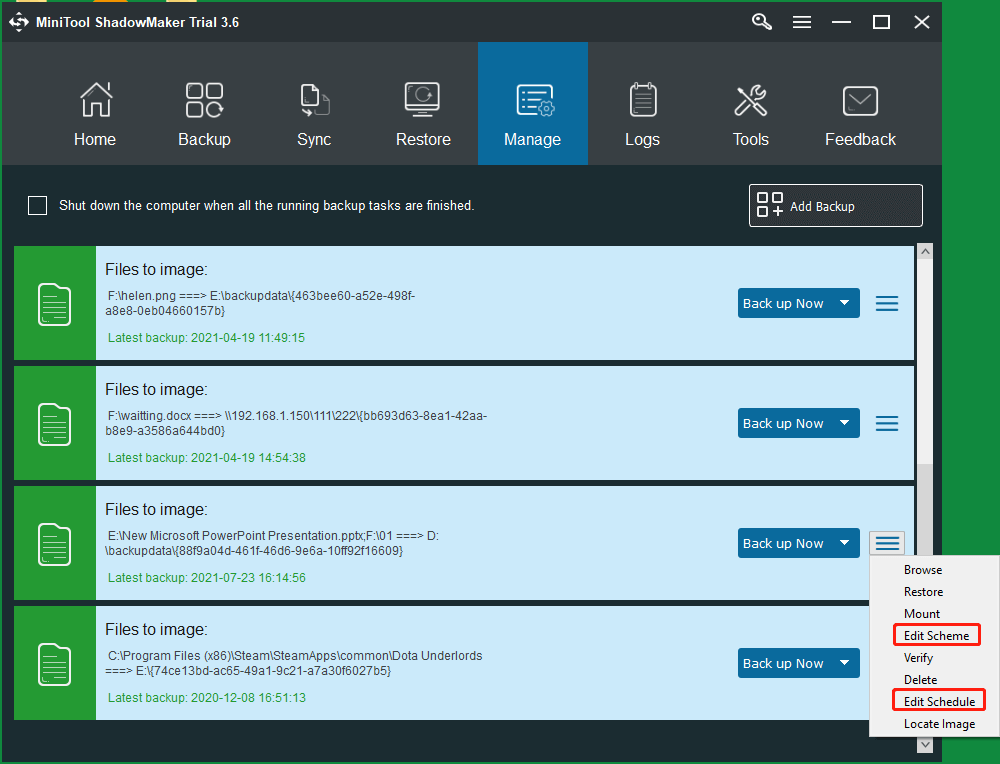Viewport: 1000px width, 764px height.
Task: Click the scrollbar down arrow of task list
Action: [x=925, y=744]
